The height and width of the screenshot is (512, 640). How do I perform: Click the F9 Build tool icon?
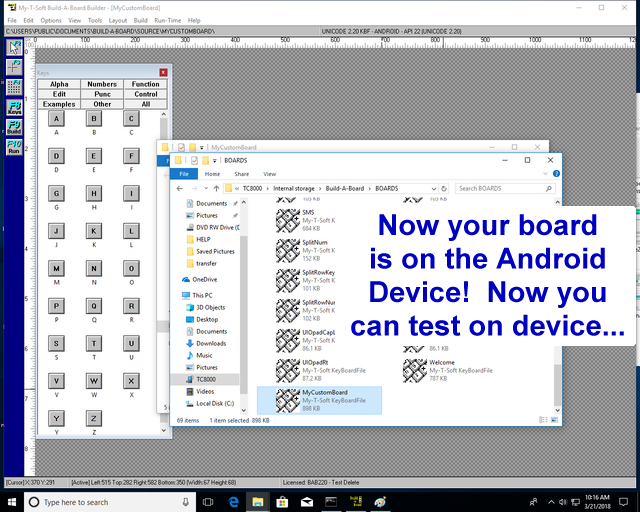pos(14,126)
